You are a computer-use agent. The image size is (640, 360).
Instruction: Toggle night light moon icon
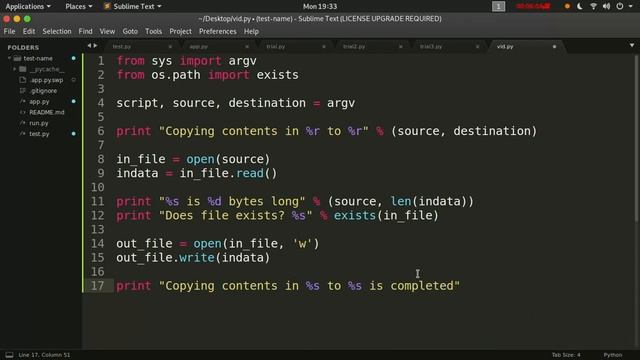point(580,6)
